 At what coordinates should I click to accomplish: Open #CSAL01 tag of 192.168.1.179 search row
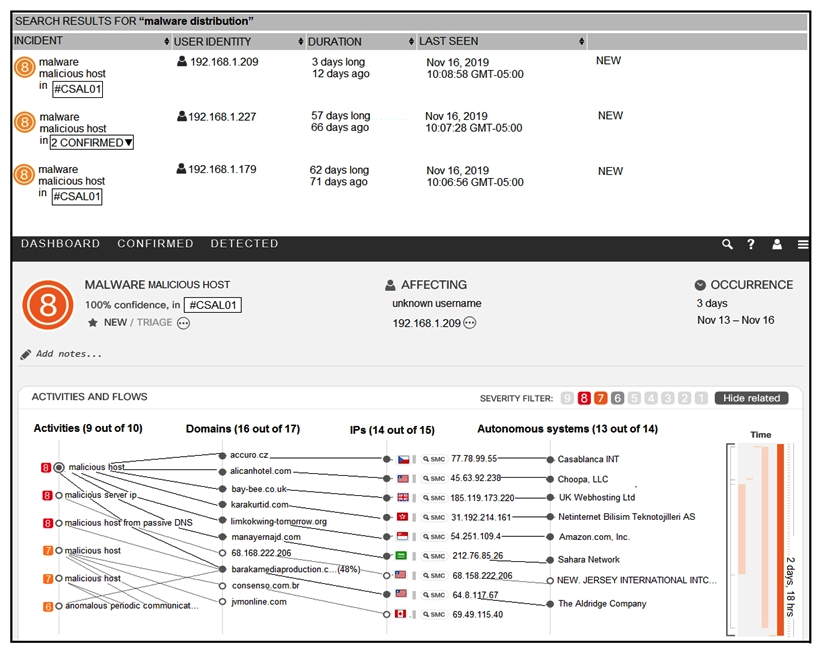pos(77,196)
